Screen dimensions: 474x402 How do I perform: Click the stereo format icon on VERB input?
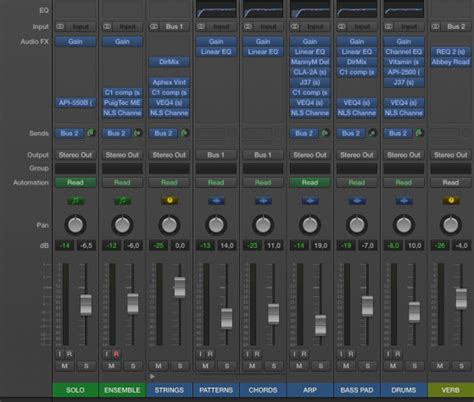click(435, 26)
